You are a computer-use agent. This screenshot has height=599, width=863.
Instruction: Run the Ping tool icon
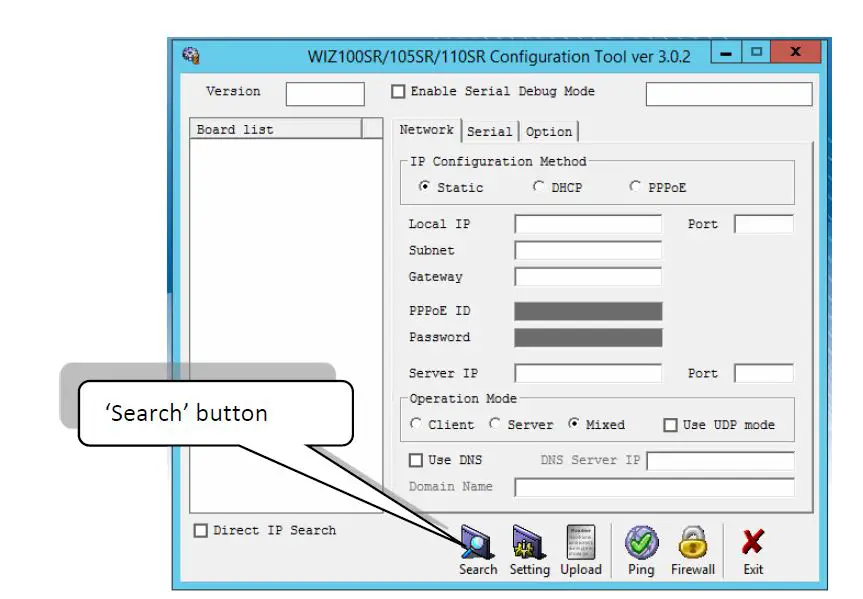tap(641, 549)
